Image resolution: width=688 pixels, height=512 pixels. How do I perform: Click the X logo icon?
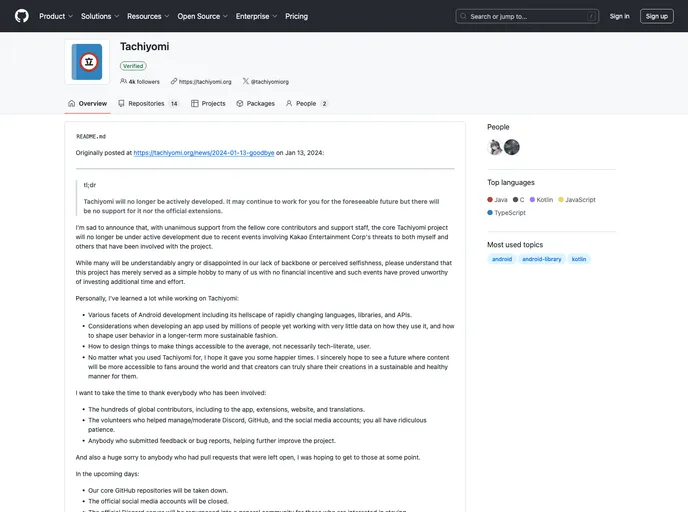pos(246,81)
